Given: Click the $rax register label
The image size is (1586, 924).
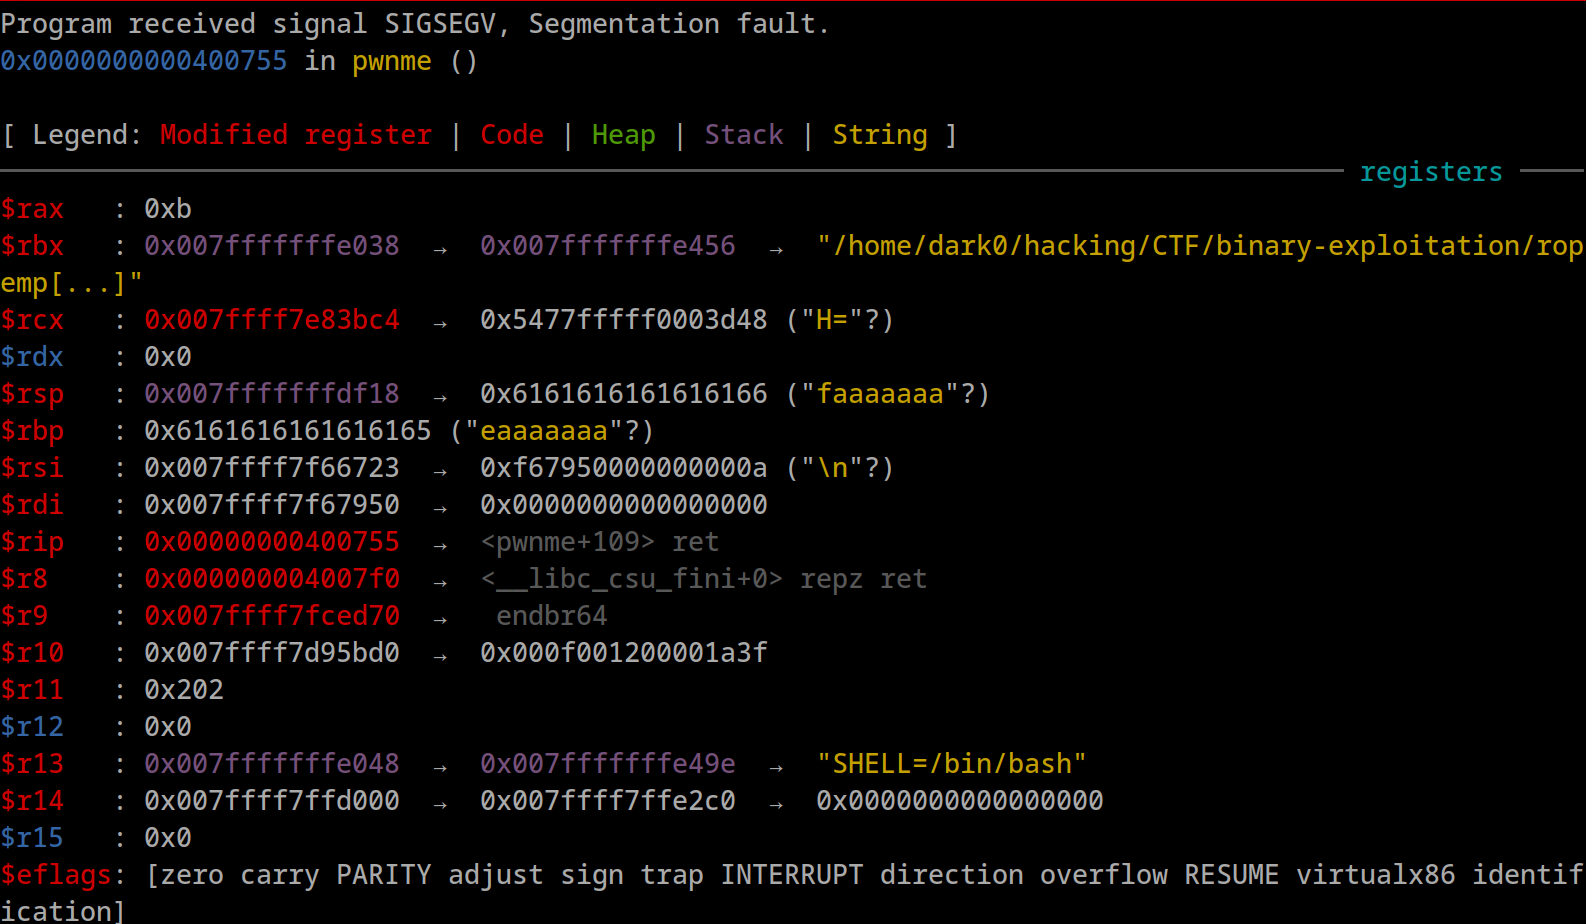Looking at the screenshot, I should pyautogui.click(x=32, y=209).
